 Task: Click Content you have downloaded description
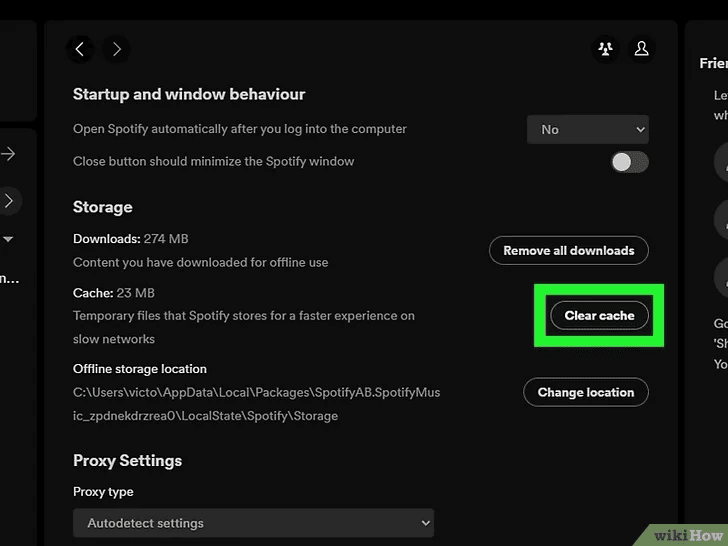(x=201, y=263)
